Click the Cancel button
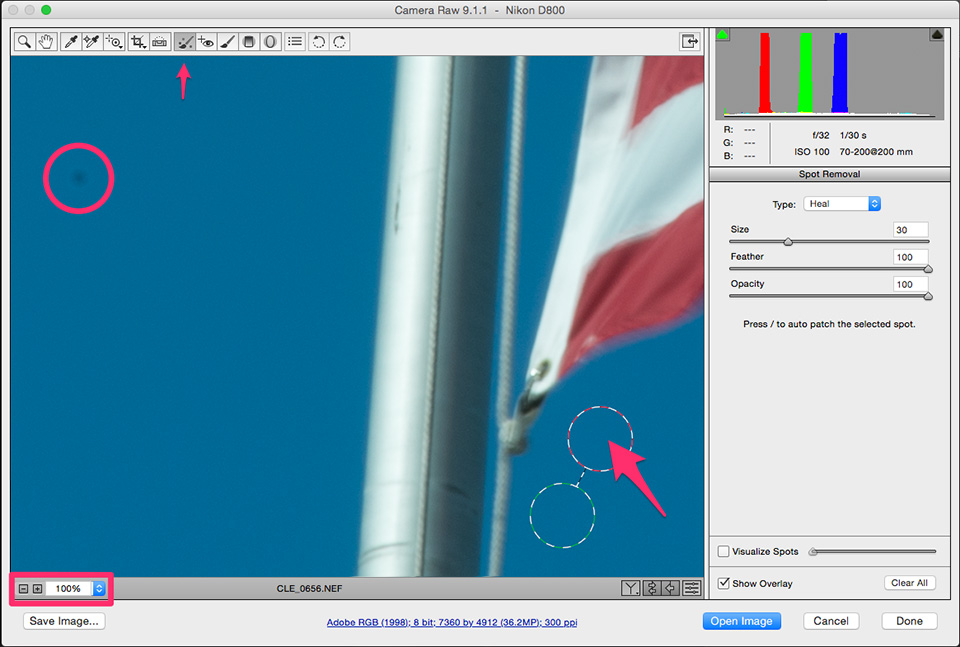Viewport: 960px width, 647px height. [x=831, y=621]
